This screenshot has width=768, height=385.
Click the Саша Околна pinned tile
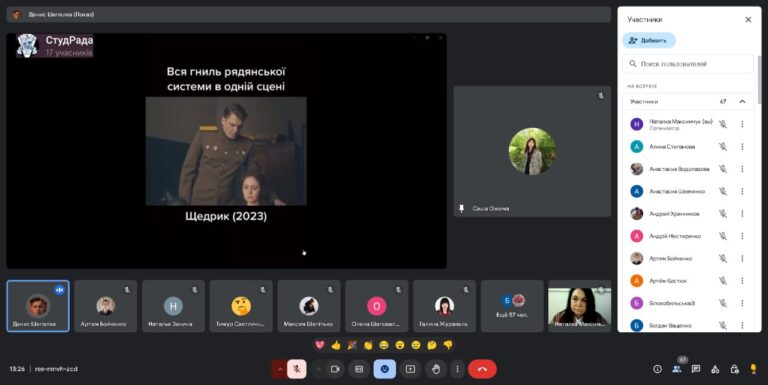(532, 151)
